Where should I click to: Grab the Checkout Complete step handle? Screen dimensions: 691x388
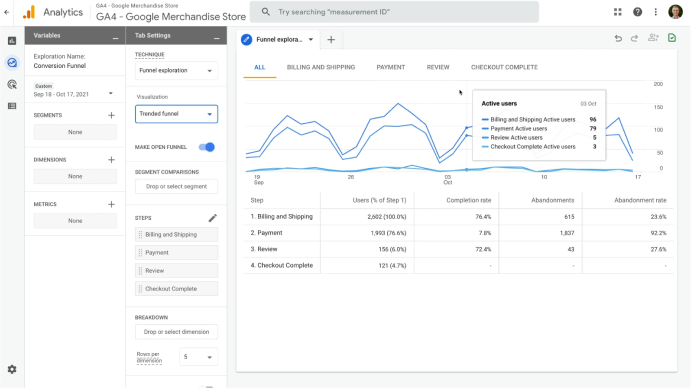coord(141,289)
